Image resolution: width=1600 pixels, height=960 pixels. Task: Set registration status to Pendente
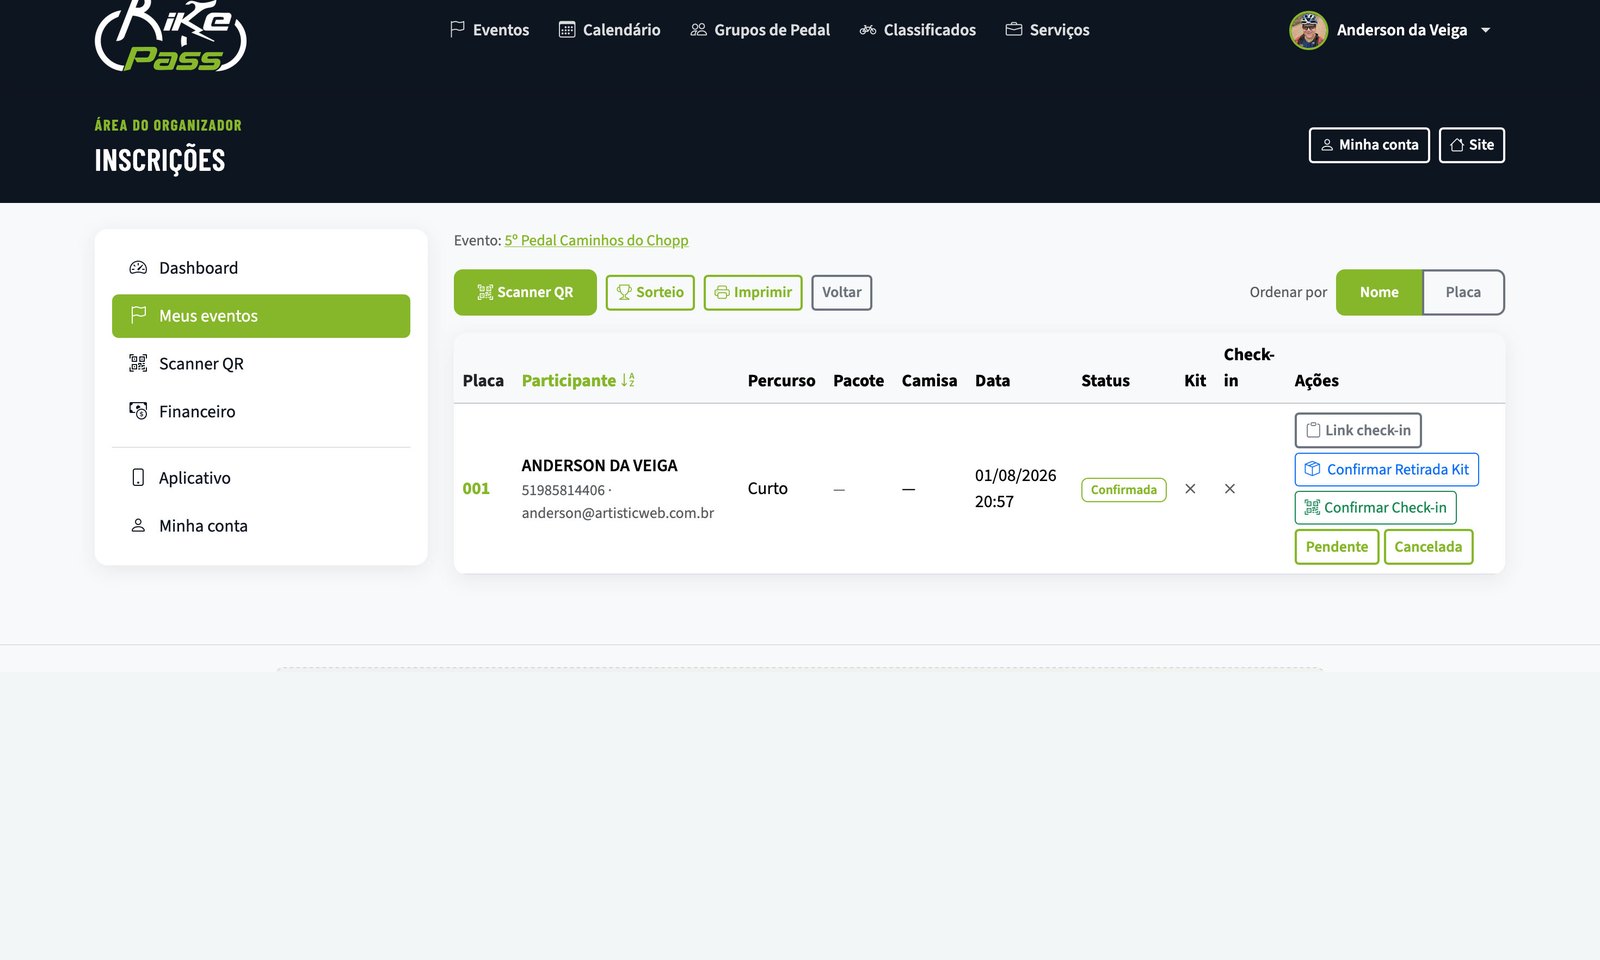(1337, 546)
